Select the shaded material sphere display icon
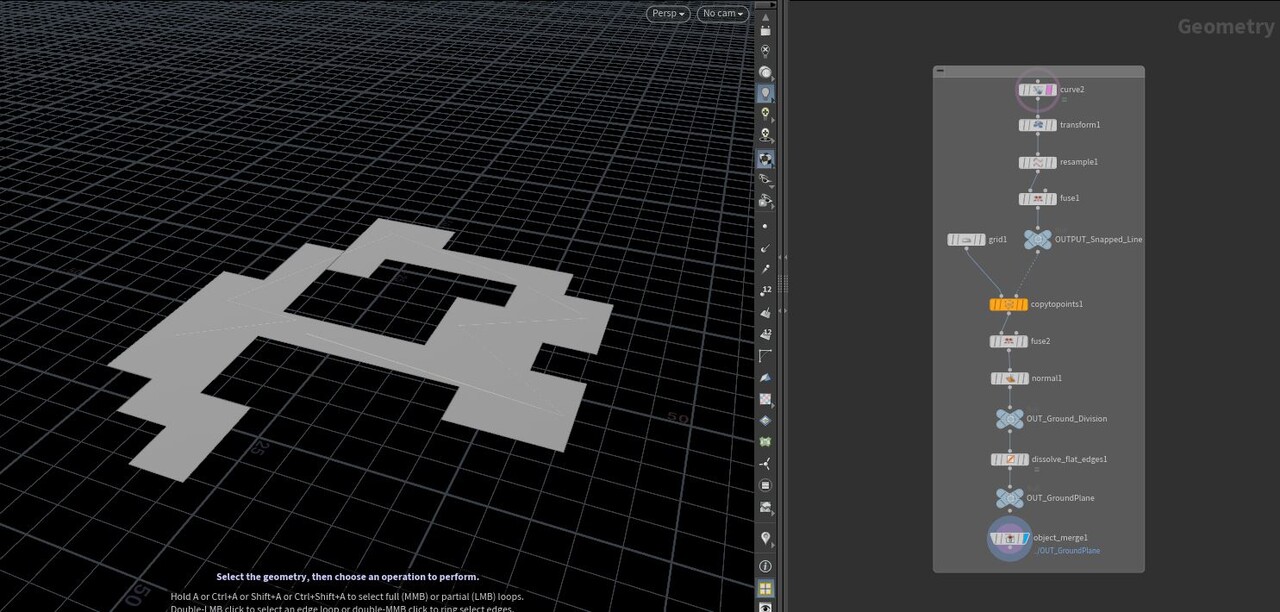1280x612 pixels. click(765, 158)
